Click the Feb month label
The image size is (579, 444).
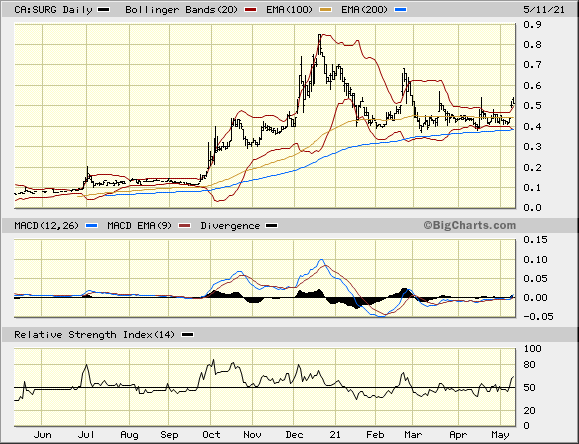click(375, 435)
